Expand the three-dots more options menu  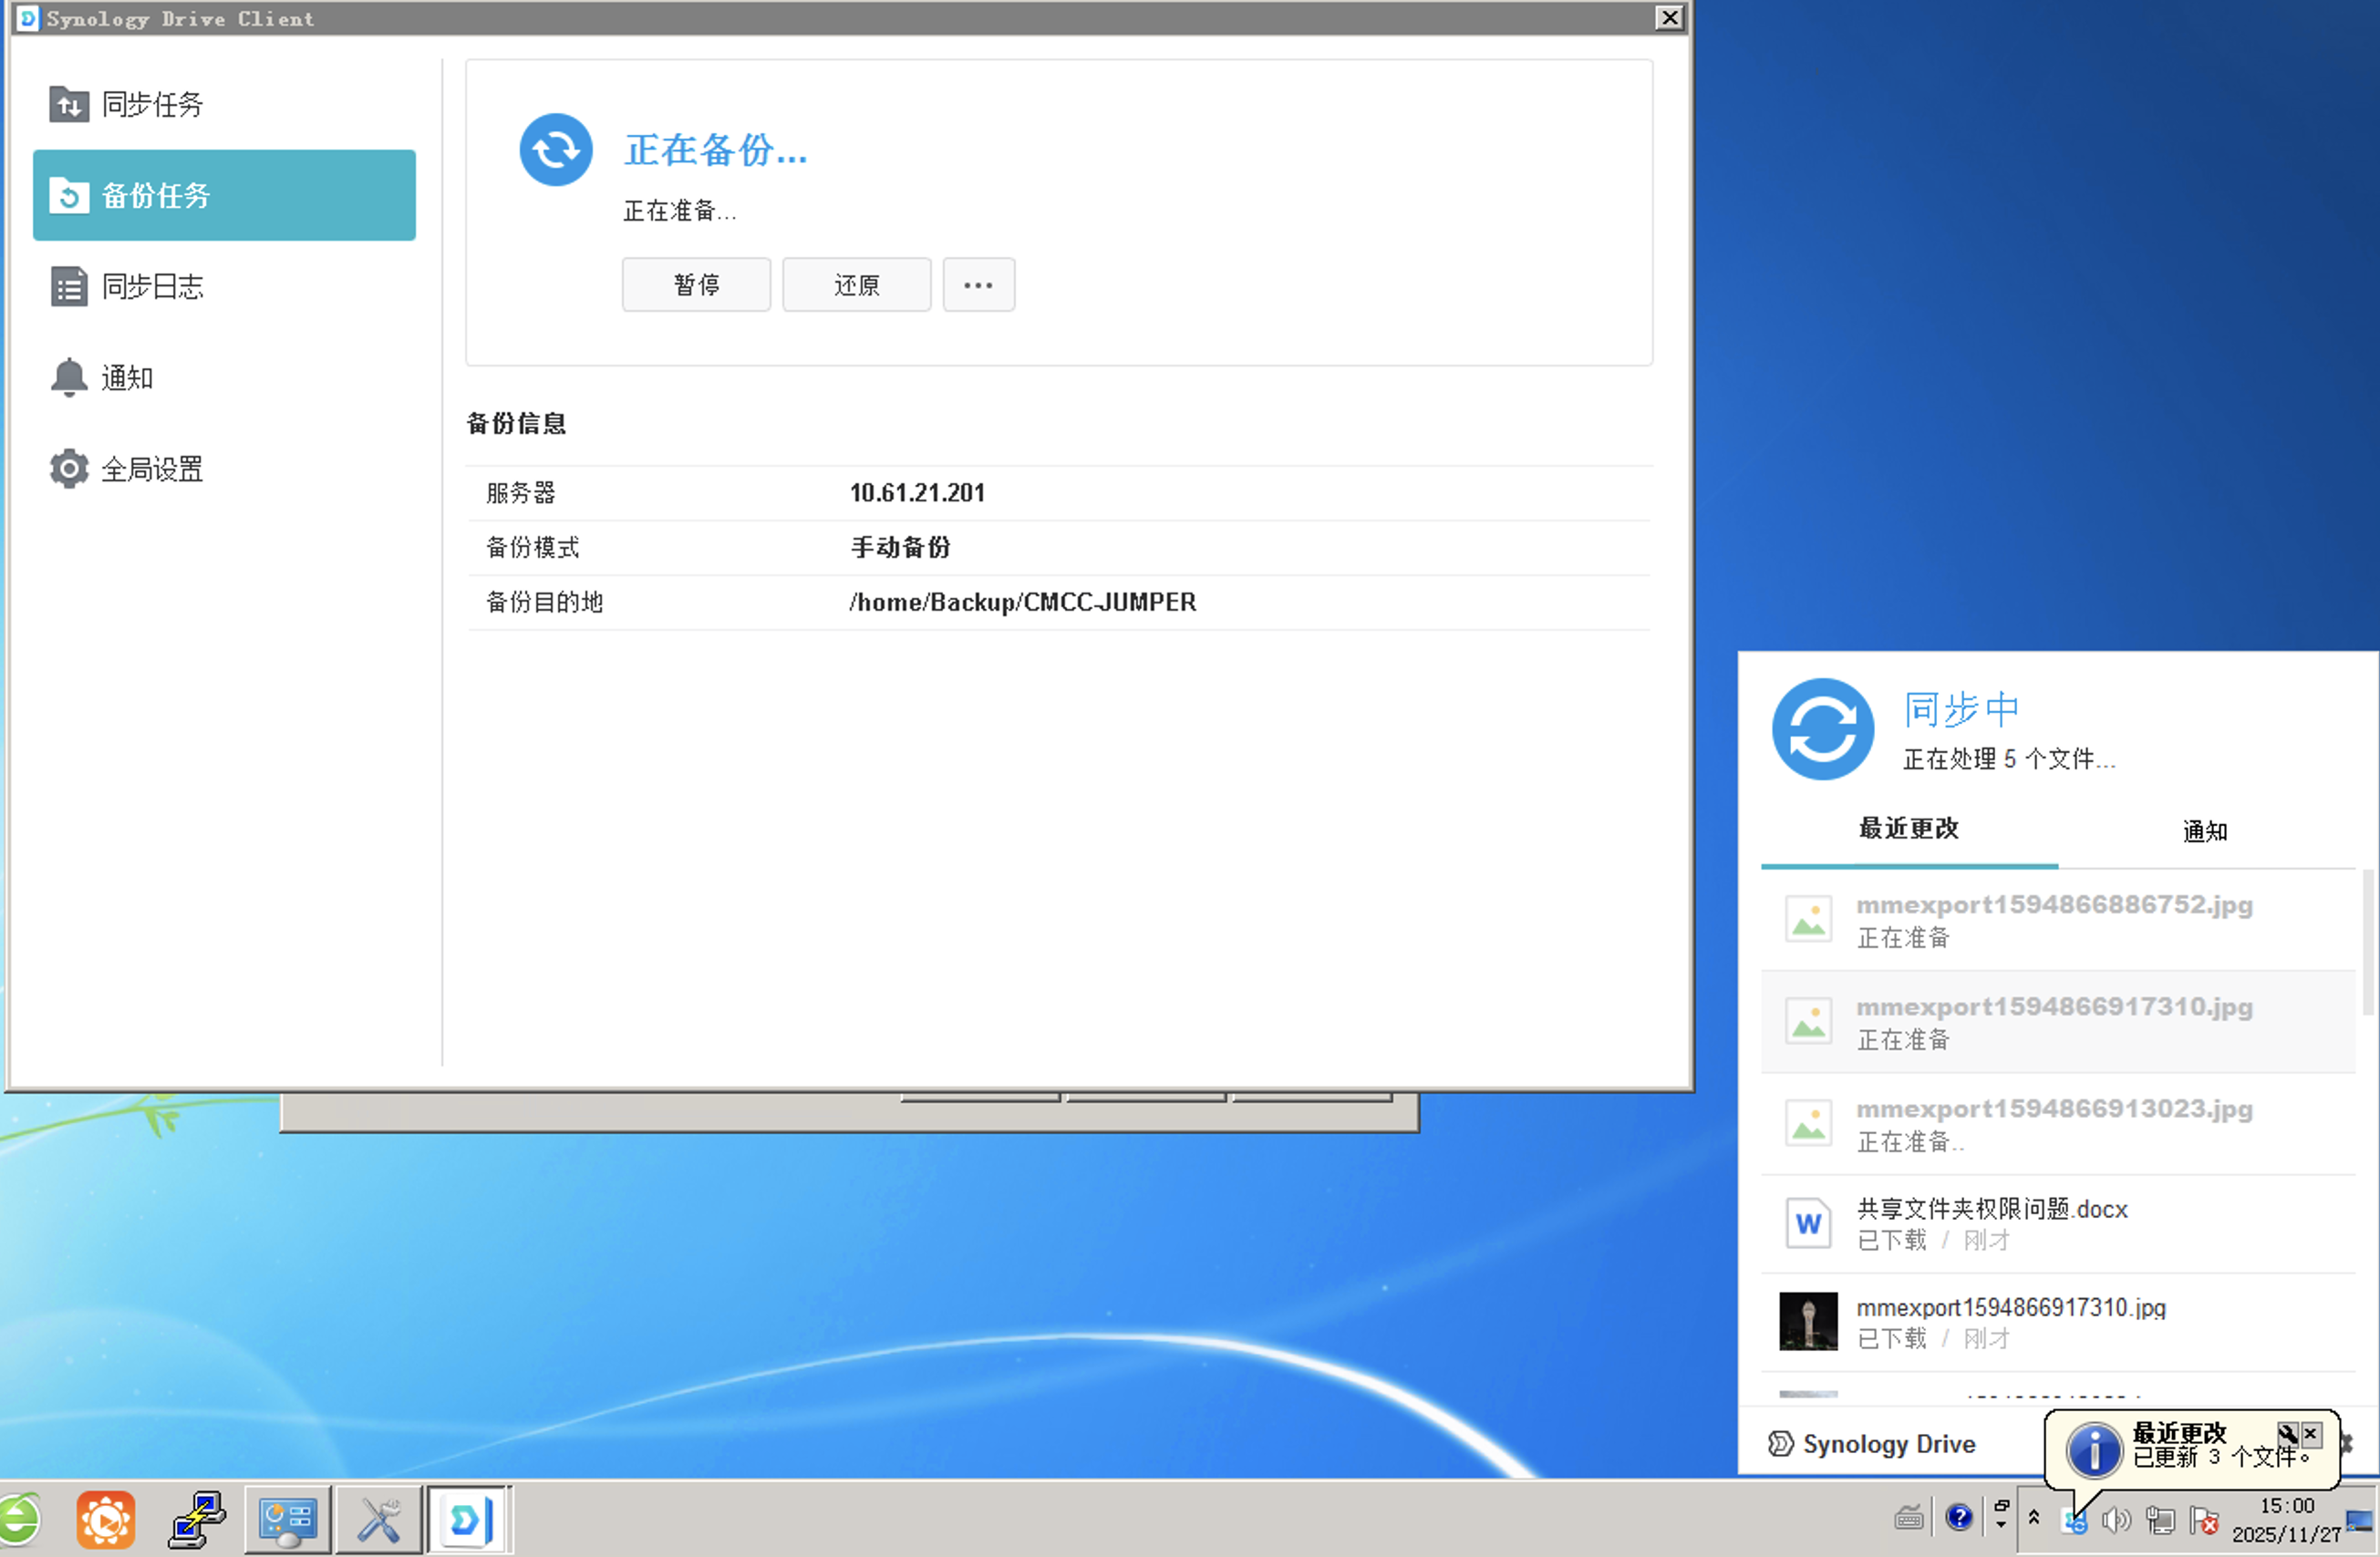coord(978,285)
